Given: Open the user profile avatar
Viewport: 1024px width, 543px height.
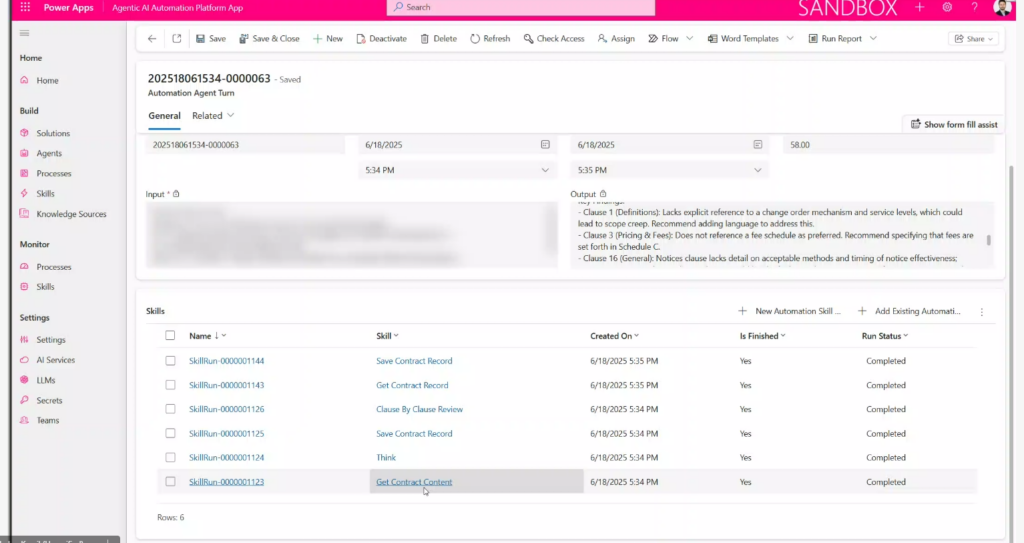Looking at the screenshot, I should tap(1002, 7).
